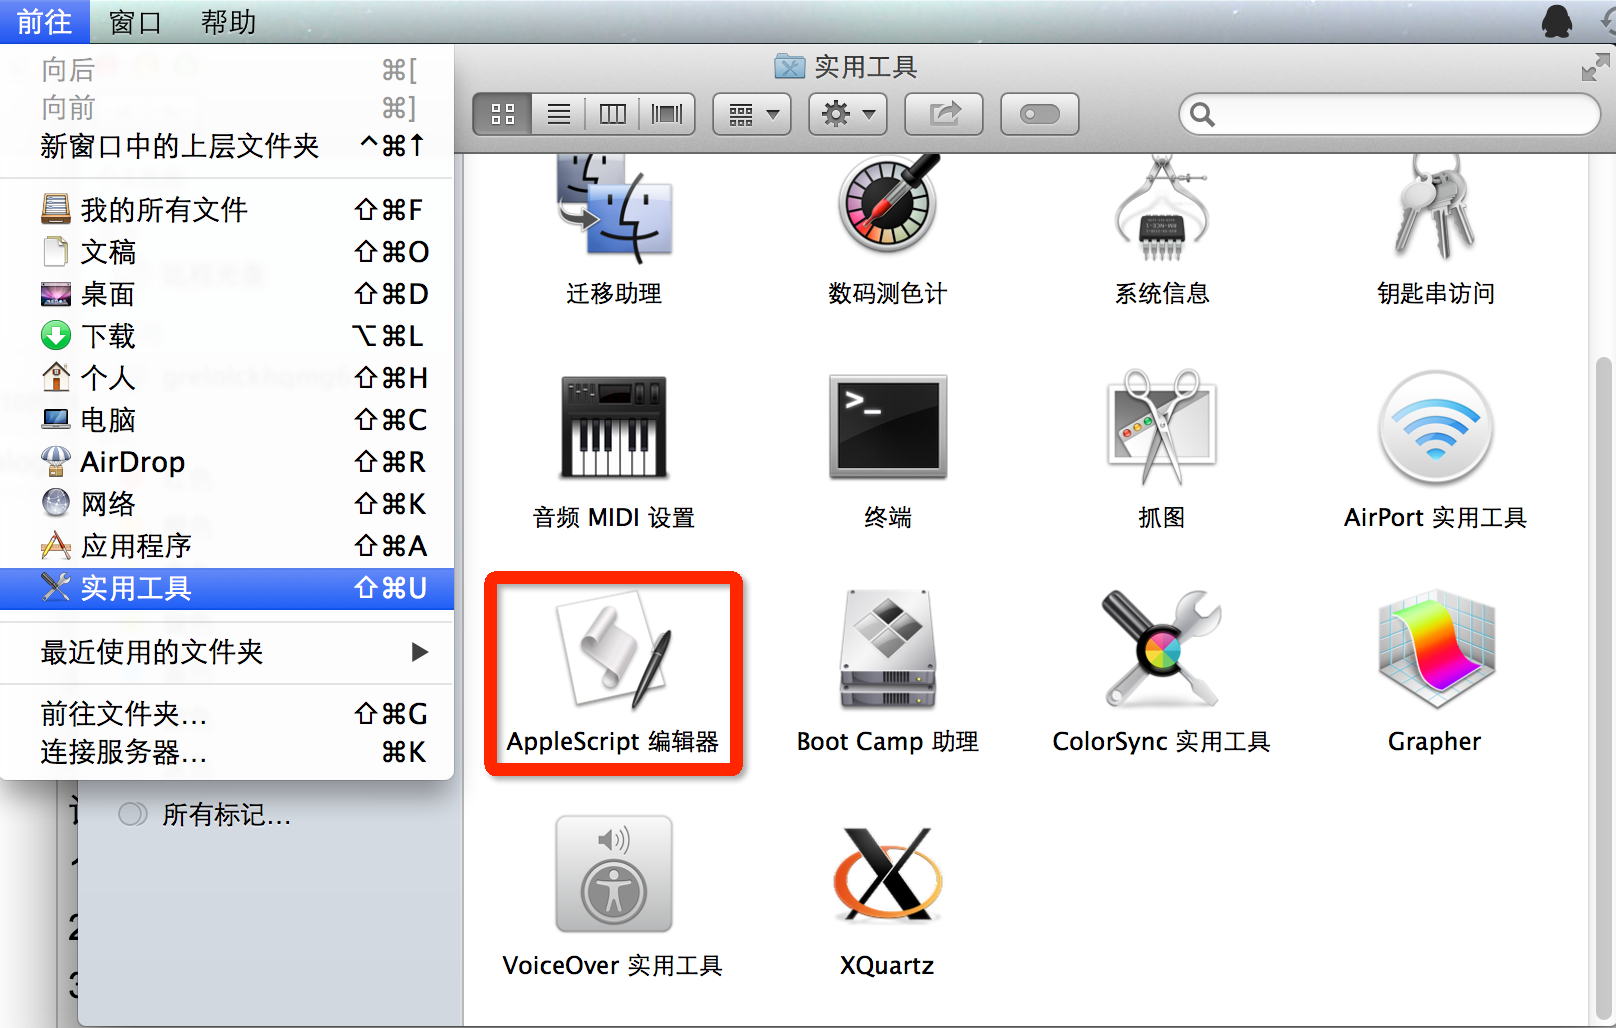Screen dimensions: 1616x1028
Task: Choose 实用工具 (Utilities) from Go menu
Action: [x=227, y=588]
